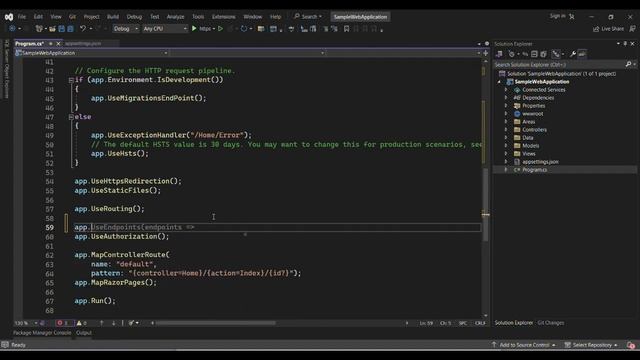Expand the Dependencies node

click(506, 98)
